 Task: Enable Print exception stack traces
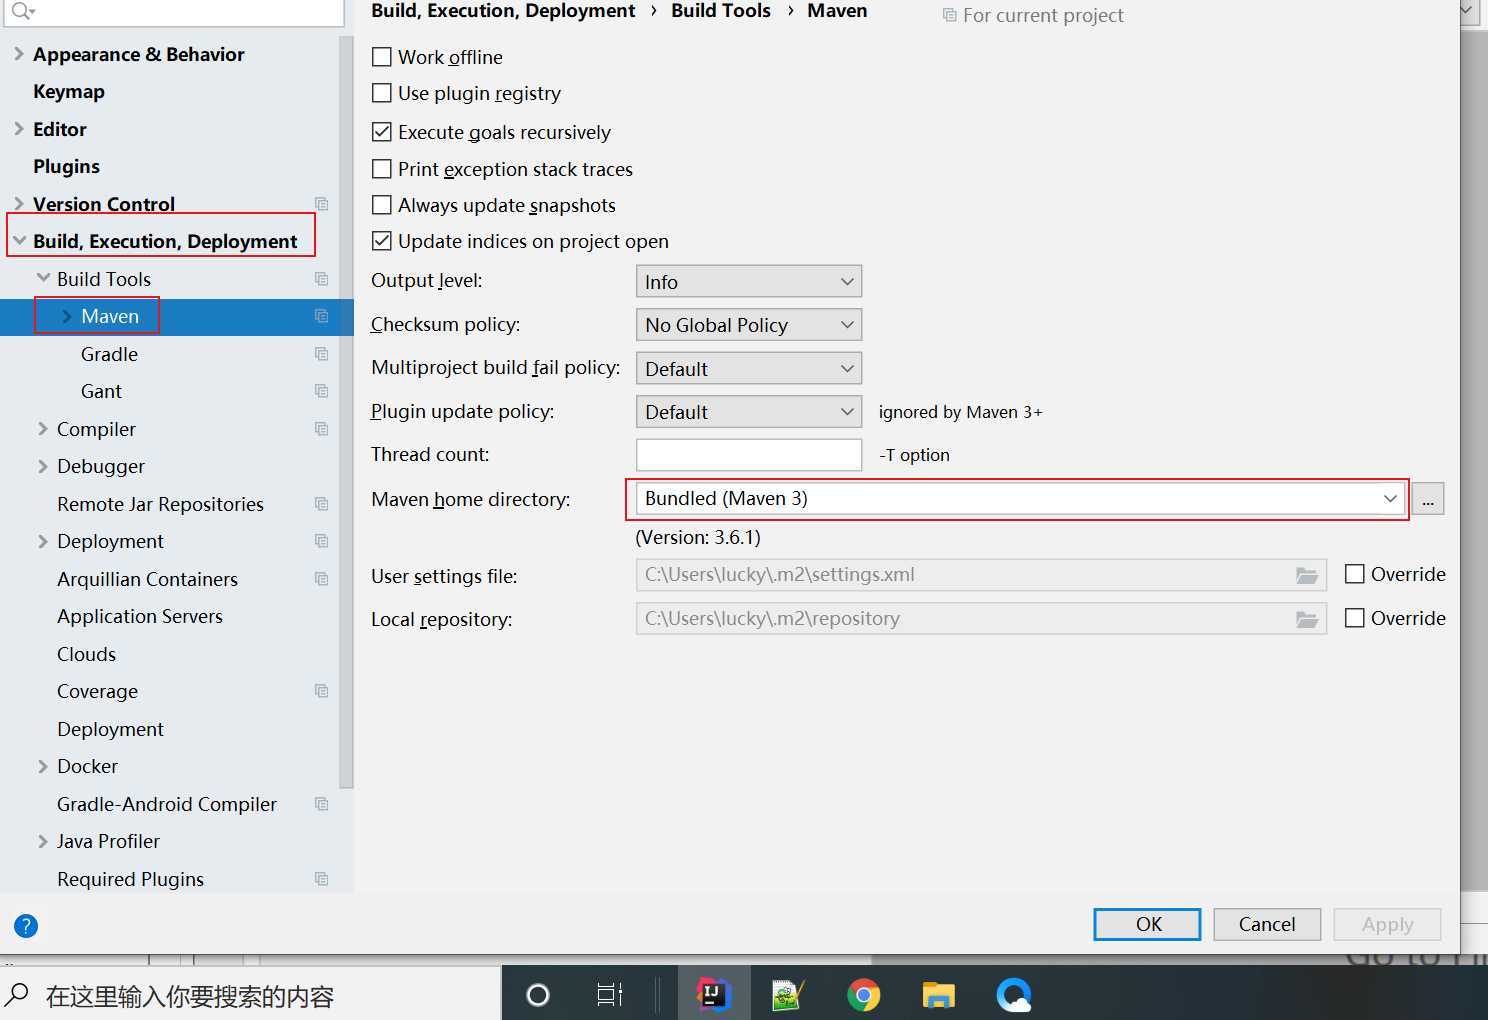point(382,169)
